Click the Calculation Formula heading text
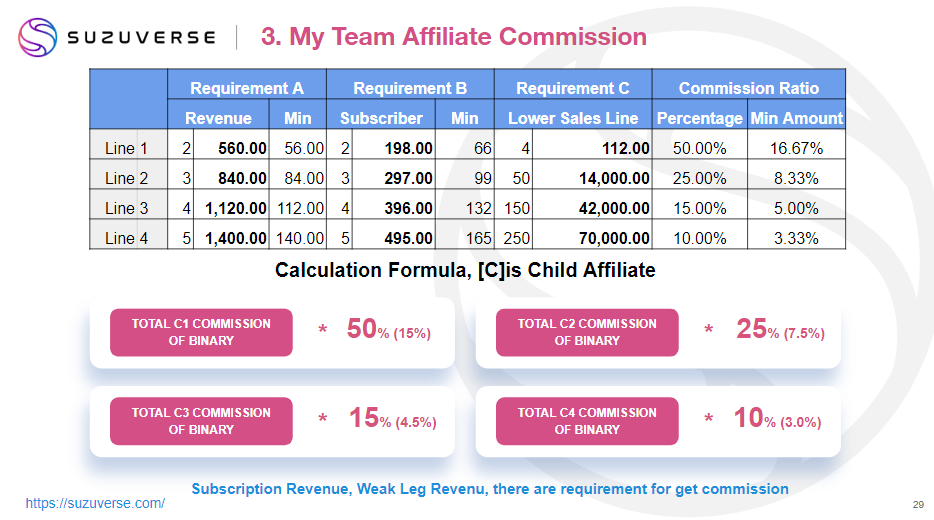The width and height of the screenshot is (934, 520). pos(465,270)
